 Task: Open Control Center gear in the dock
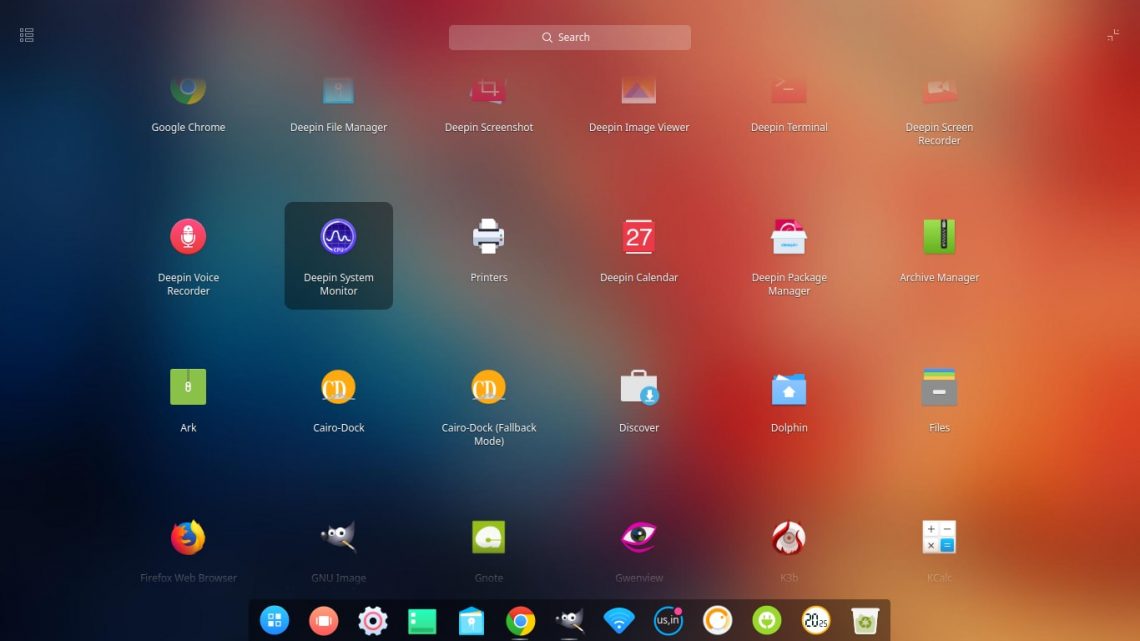tap(373, 620)
